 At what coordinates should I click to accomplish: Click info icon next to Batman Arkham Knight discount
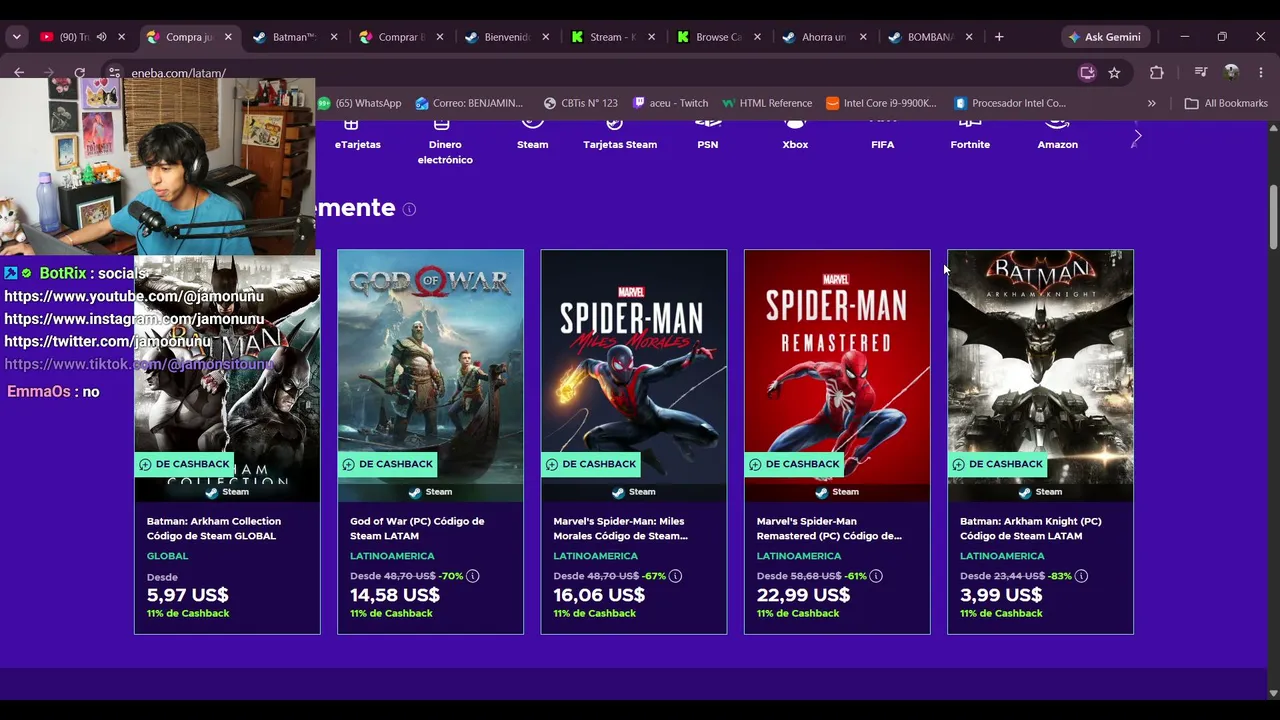[1081, 576]
